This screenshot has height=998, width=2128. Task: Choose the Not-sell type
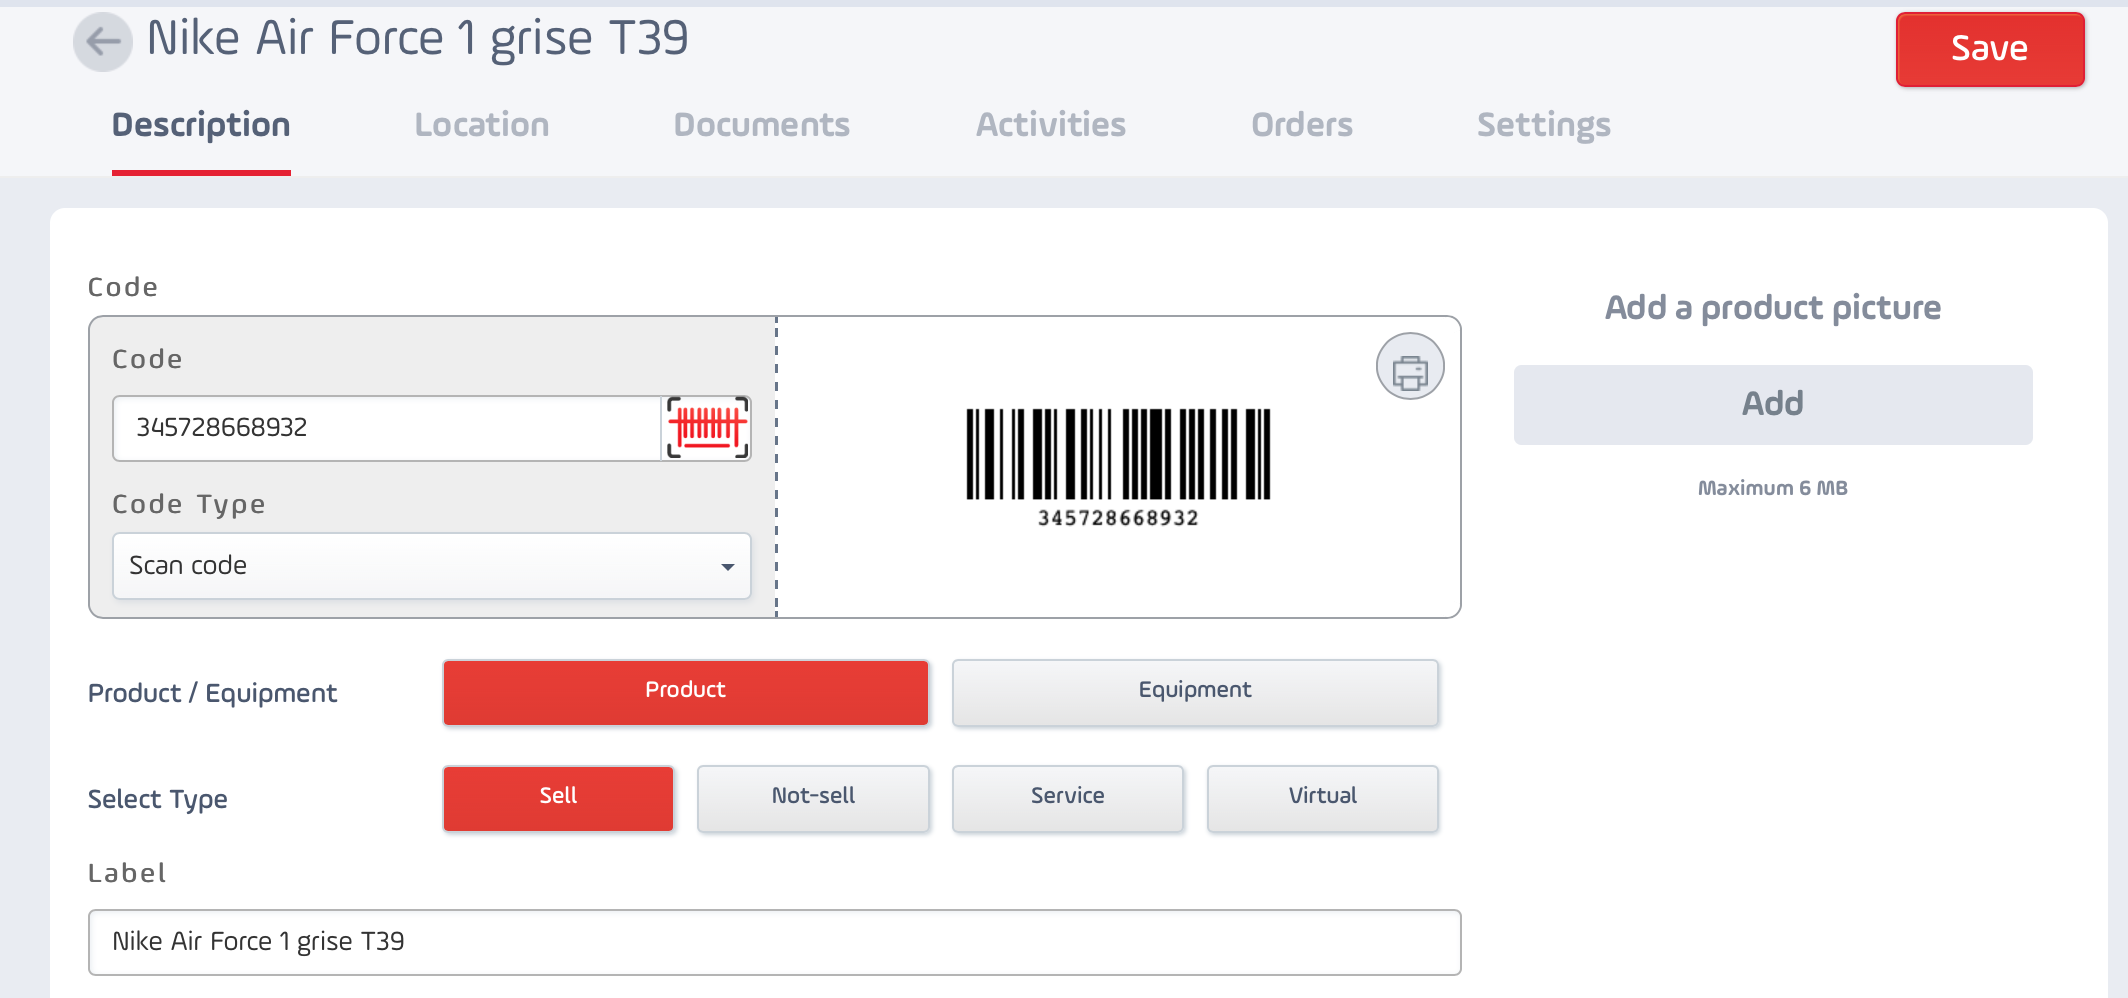coord(813,798)
